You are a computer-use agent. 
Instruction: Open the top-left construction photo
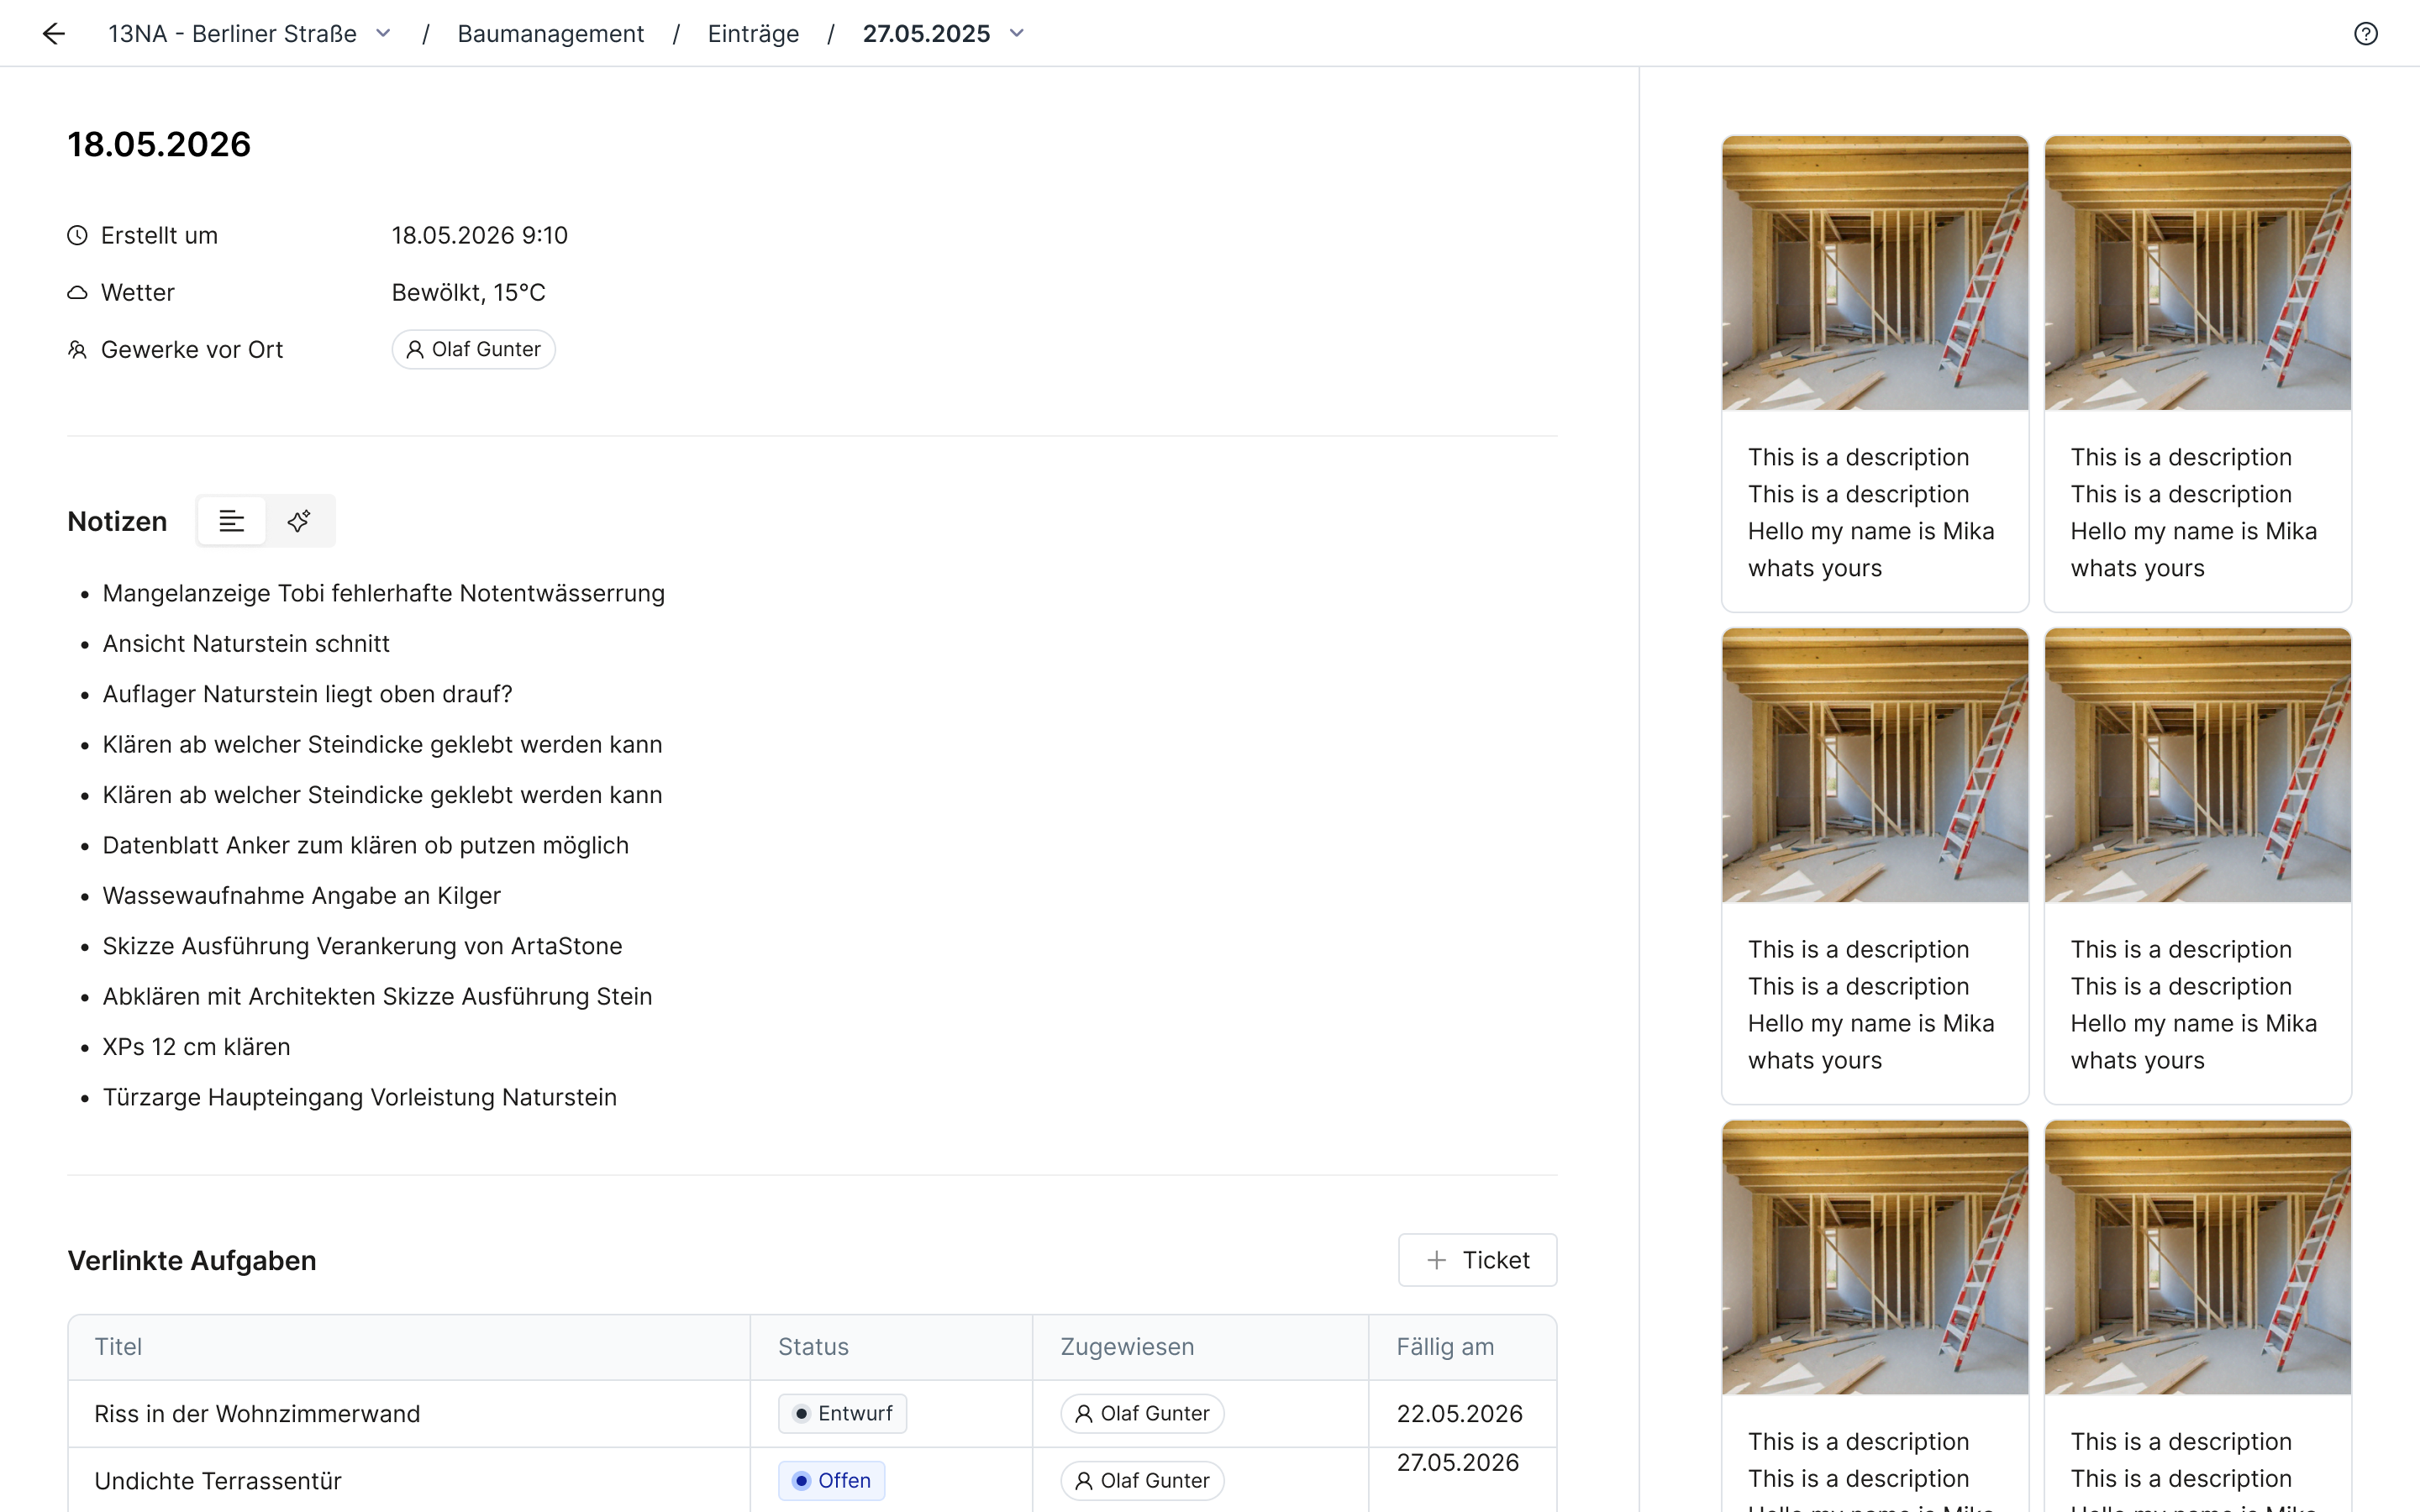tap(1875, 273)
